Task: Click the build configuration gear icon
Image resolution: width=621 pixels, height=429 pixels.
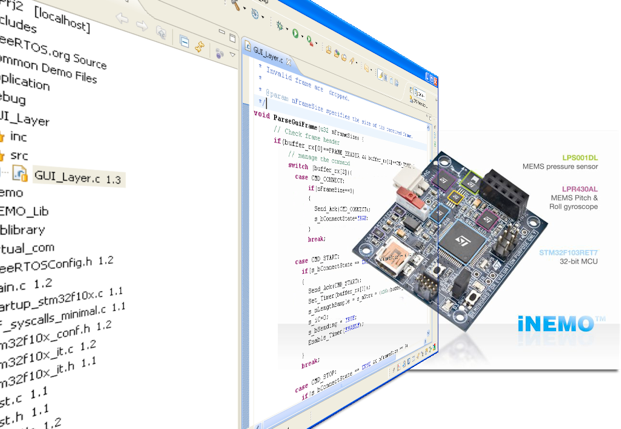Action: (x=255, y=14)
